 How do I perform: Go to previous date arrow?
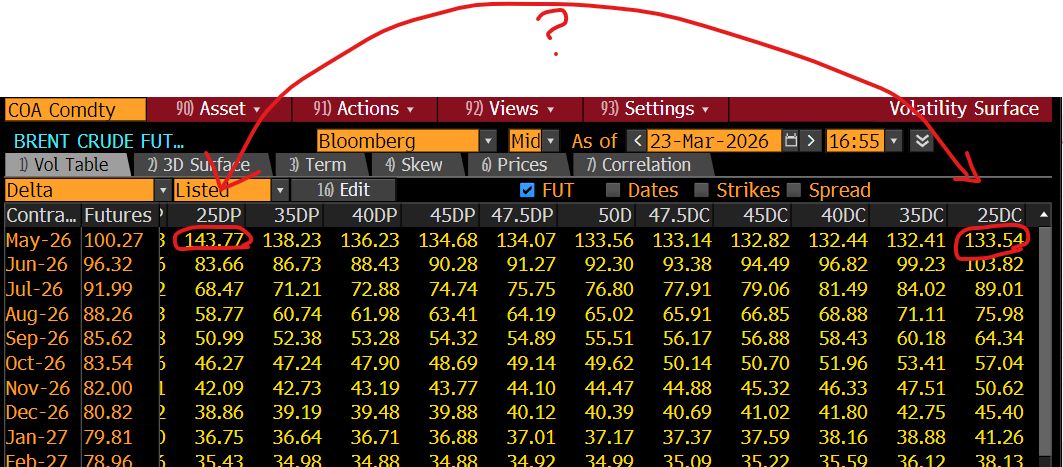pyautogui.click(x=637, y=141)
